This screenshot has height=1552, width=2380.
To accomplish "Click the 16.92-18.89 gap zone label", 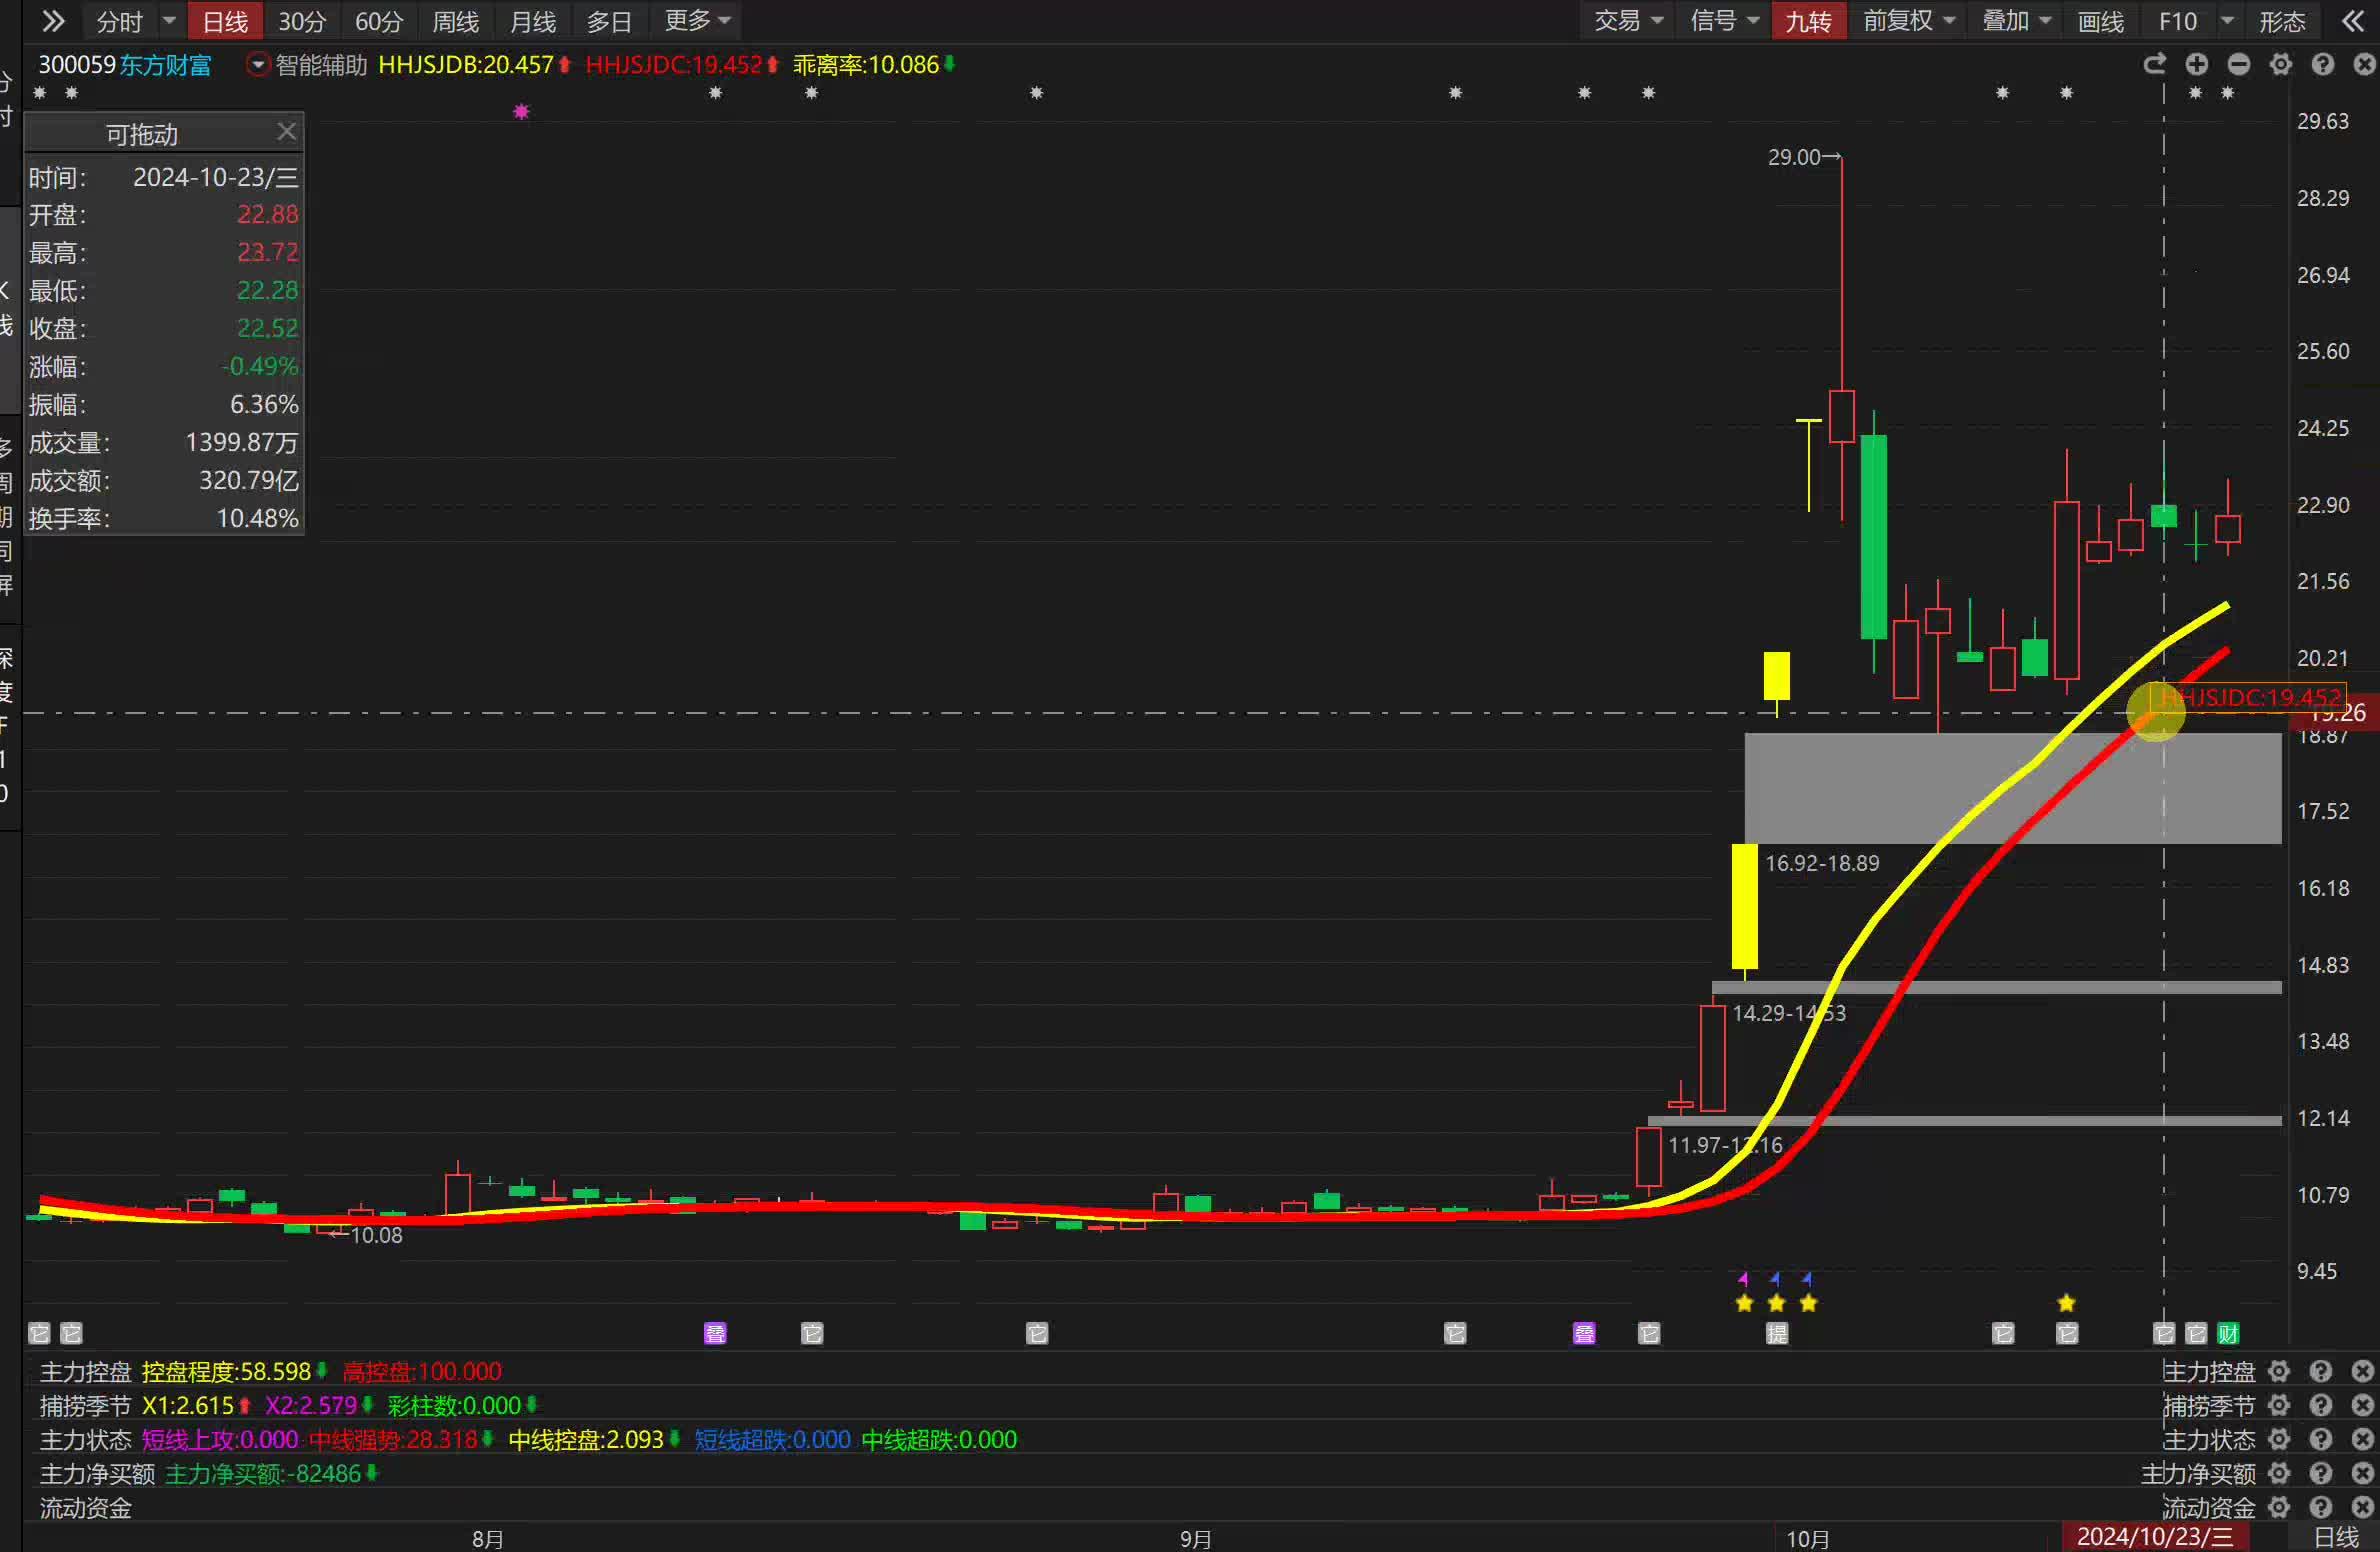I will click(1822, 863).
